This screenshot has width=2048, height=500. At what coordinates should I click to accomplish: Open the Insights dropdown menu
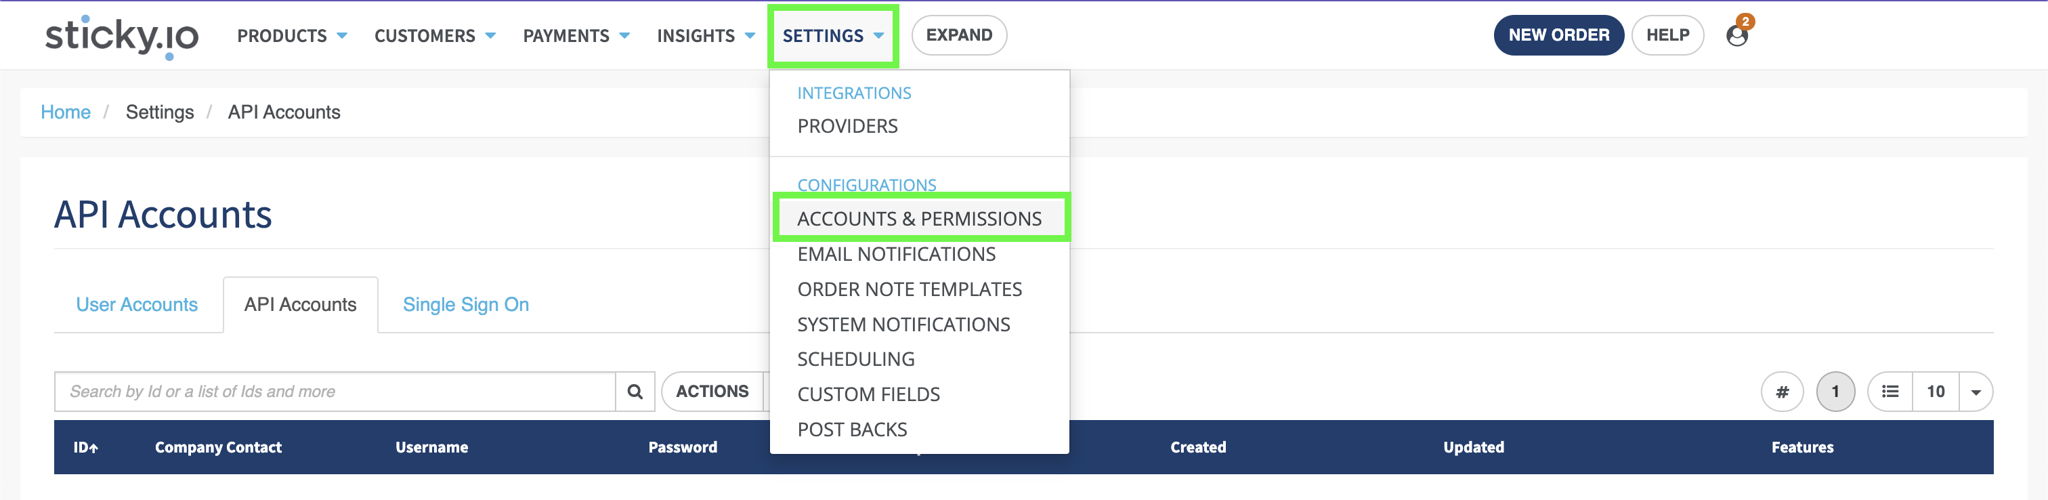pos(706,36)
